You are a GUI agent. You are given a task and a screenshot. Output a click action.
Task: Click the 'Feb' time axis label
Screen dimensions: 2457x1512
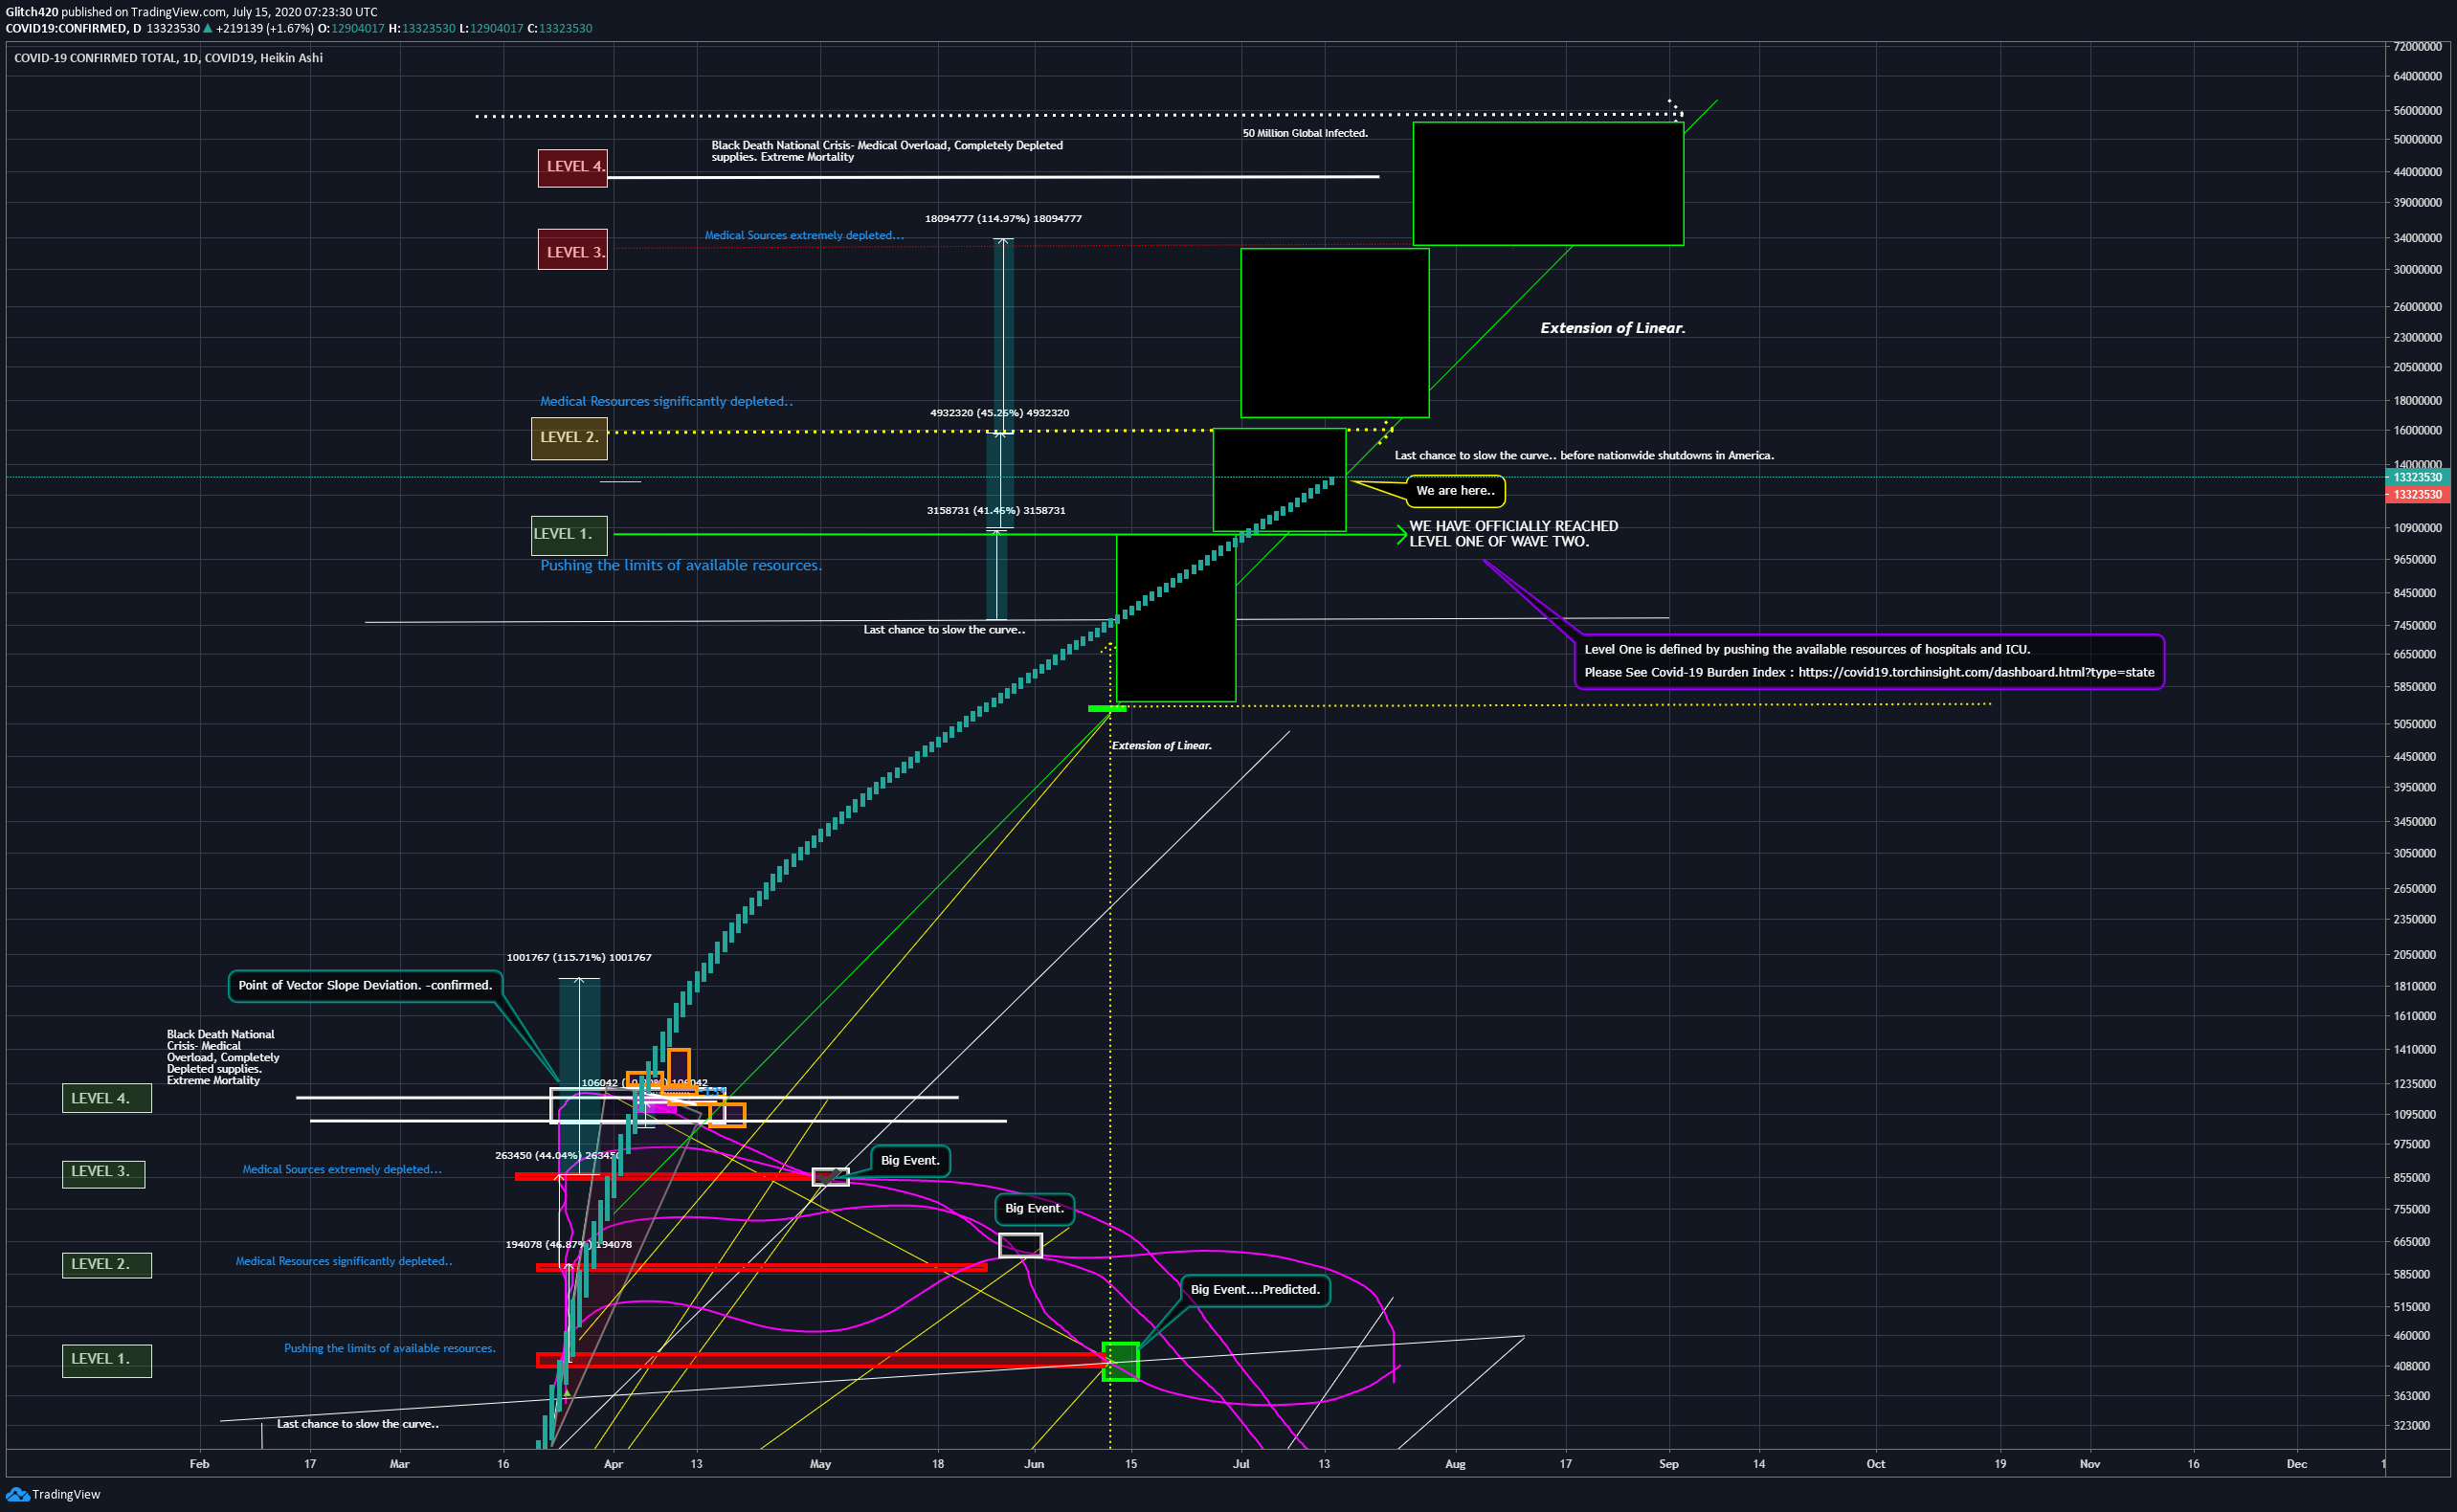click(200, 1464)
